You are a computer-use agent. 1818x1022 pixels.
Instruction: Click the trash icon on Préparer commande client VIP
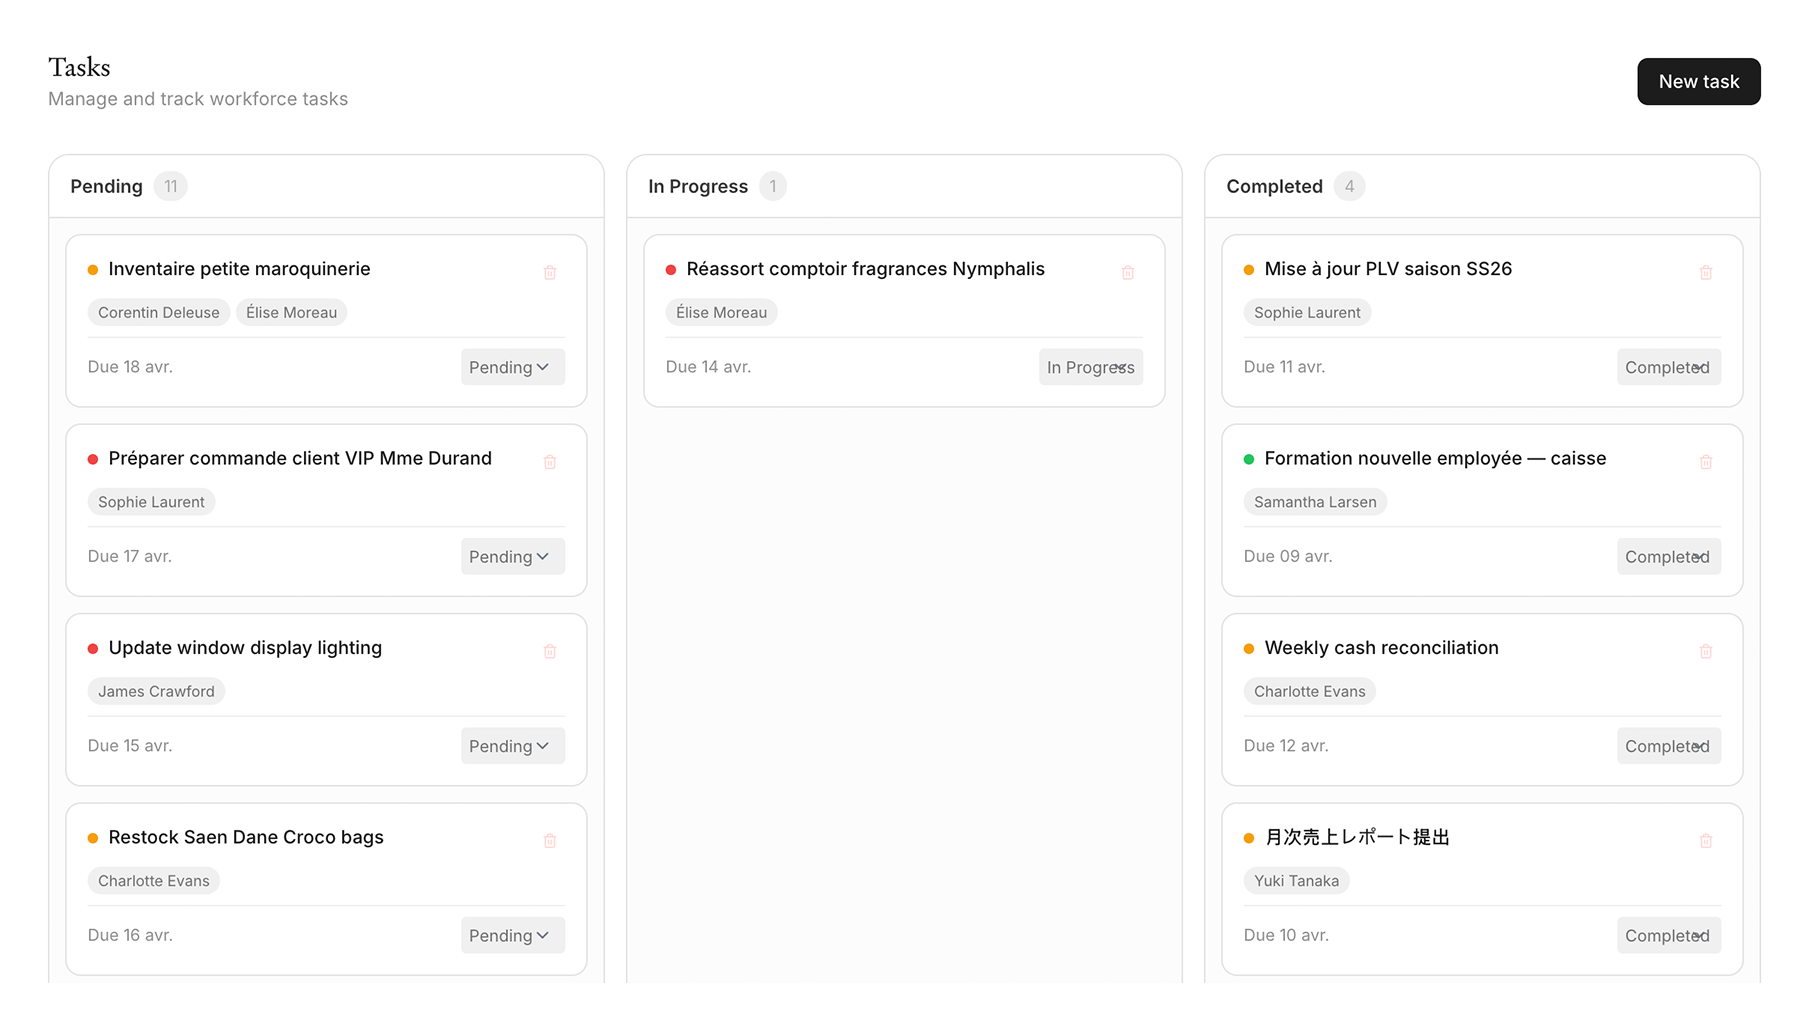point(549,461)
